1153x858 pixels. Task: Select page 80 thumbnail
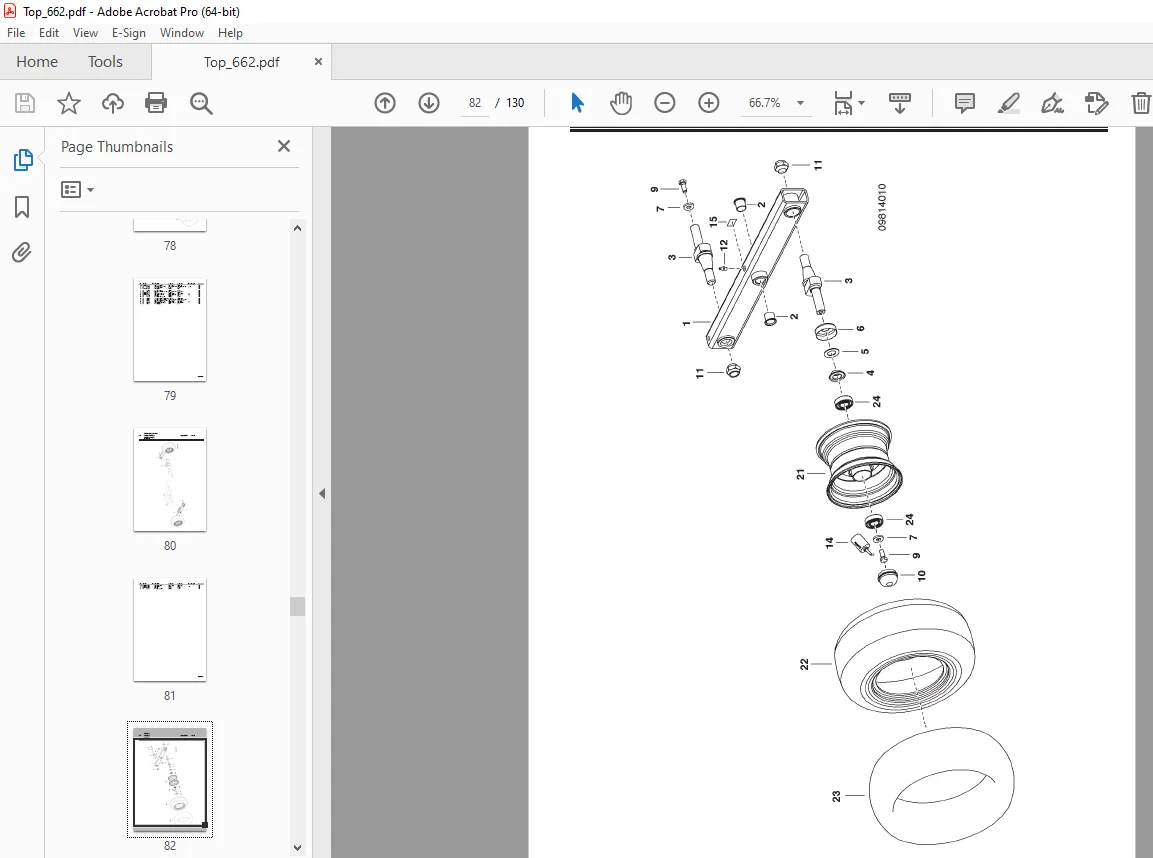click(x=170, y=479)
